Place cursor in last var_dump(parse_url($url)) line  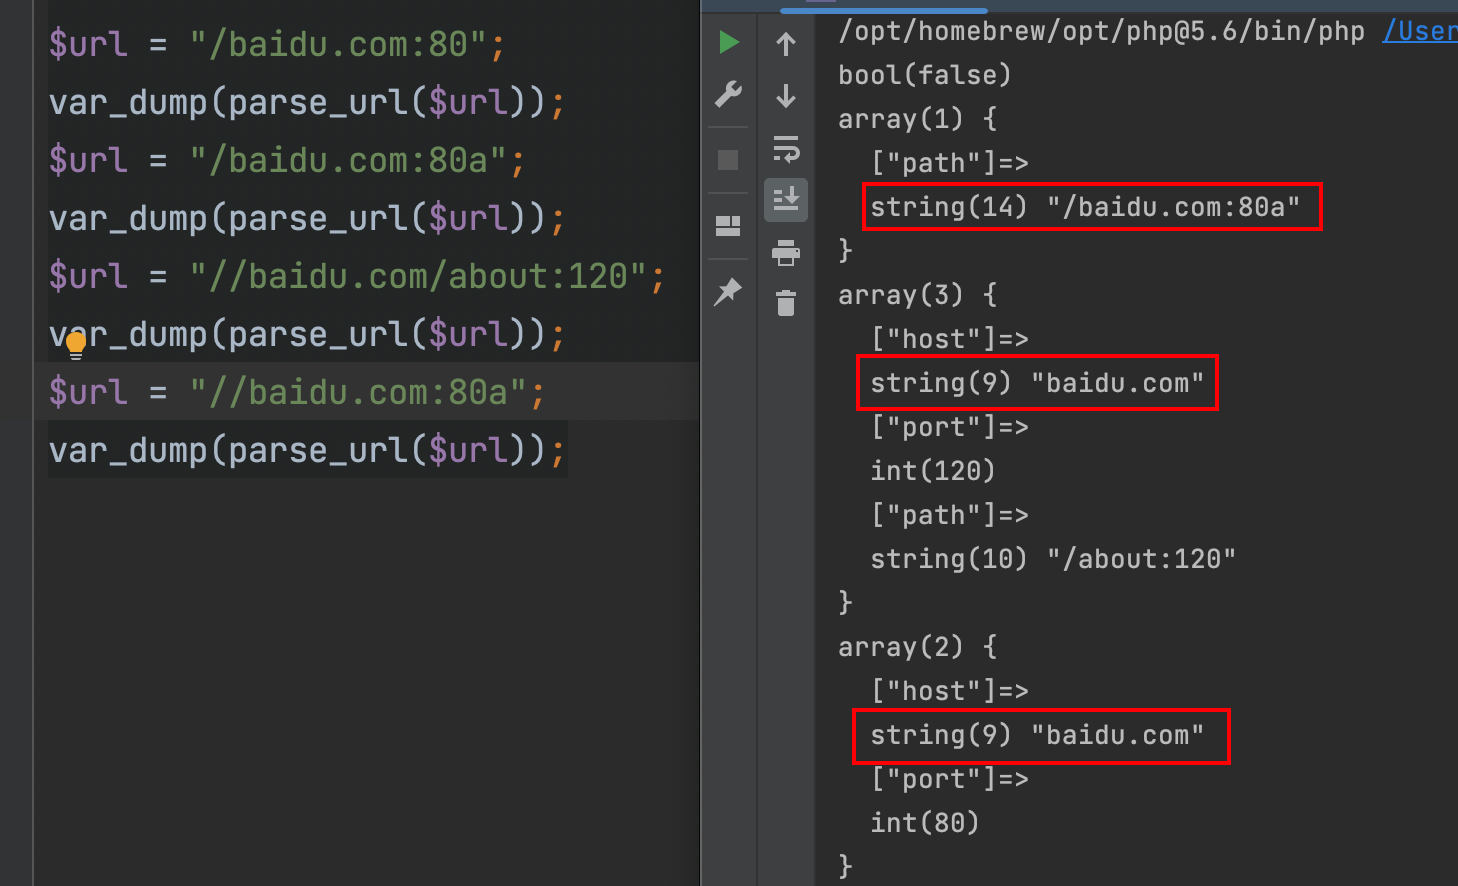pos(307,450)
